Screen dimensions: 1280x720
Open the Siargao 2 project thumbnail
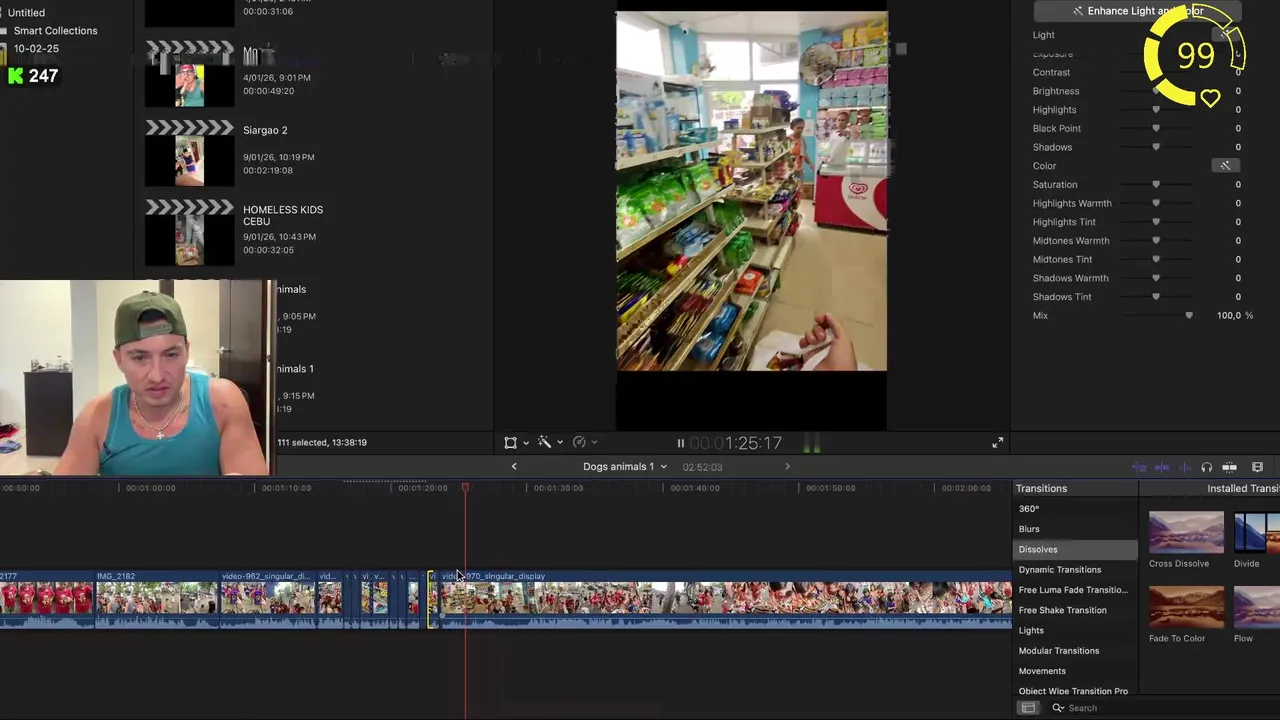point(189,154)
